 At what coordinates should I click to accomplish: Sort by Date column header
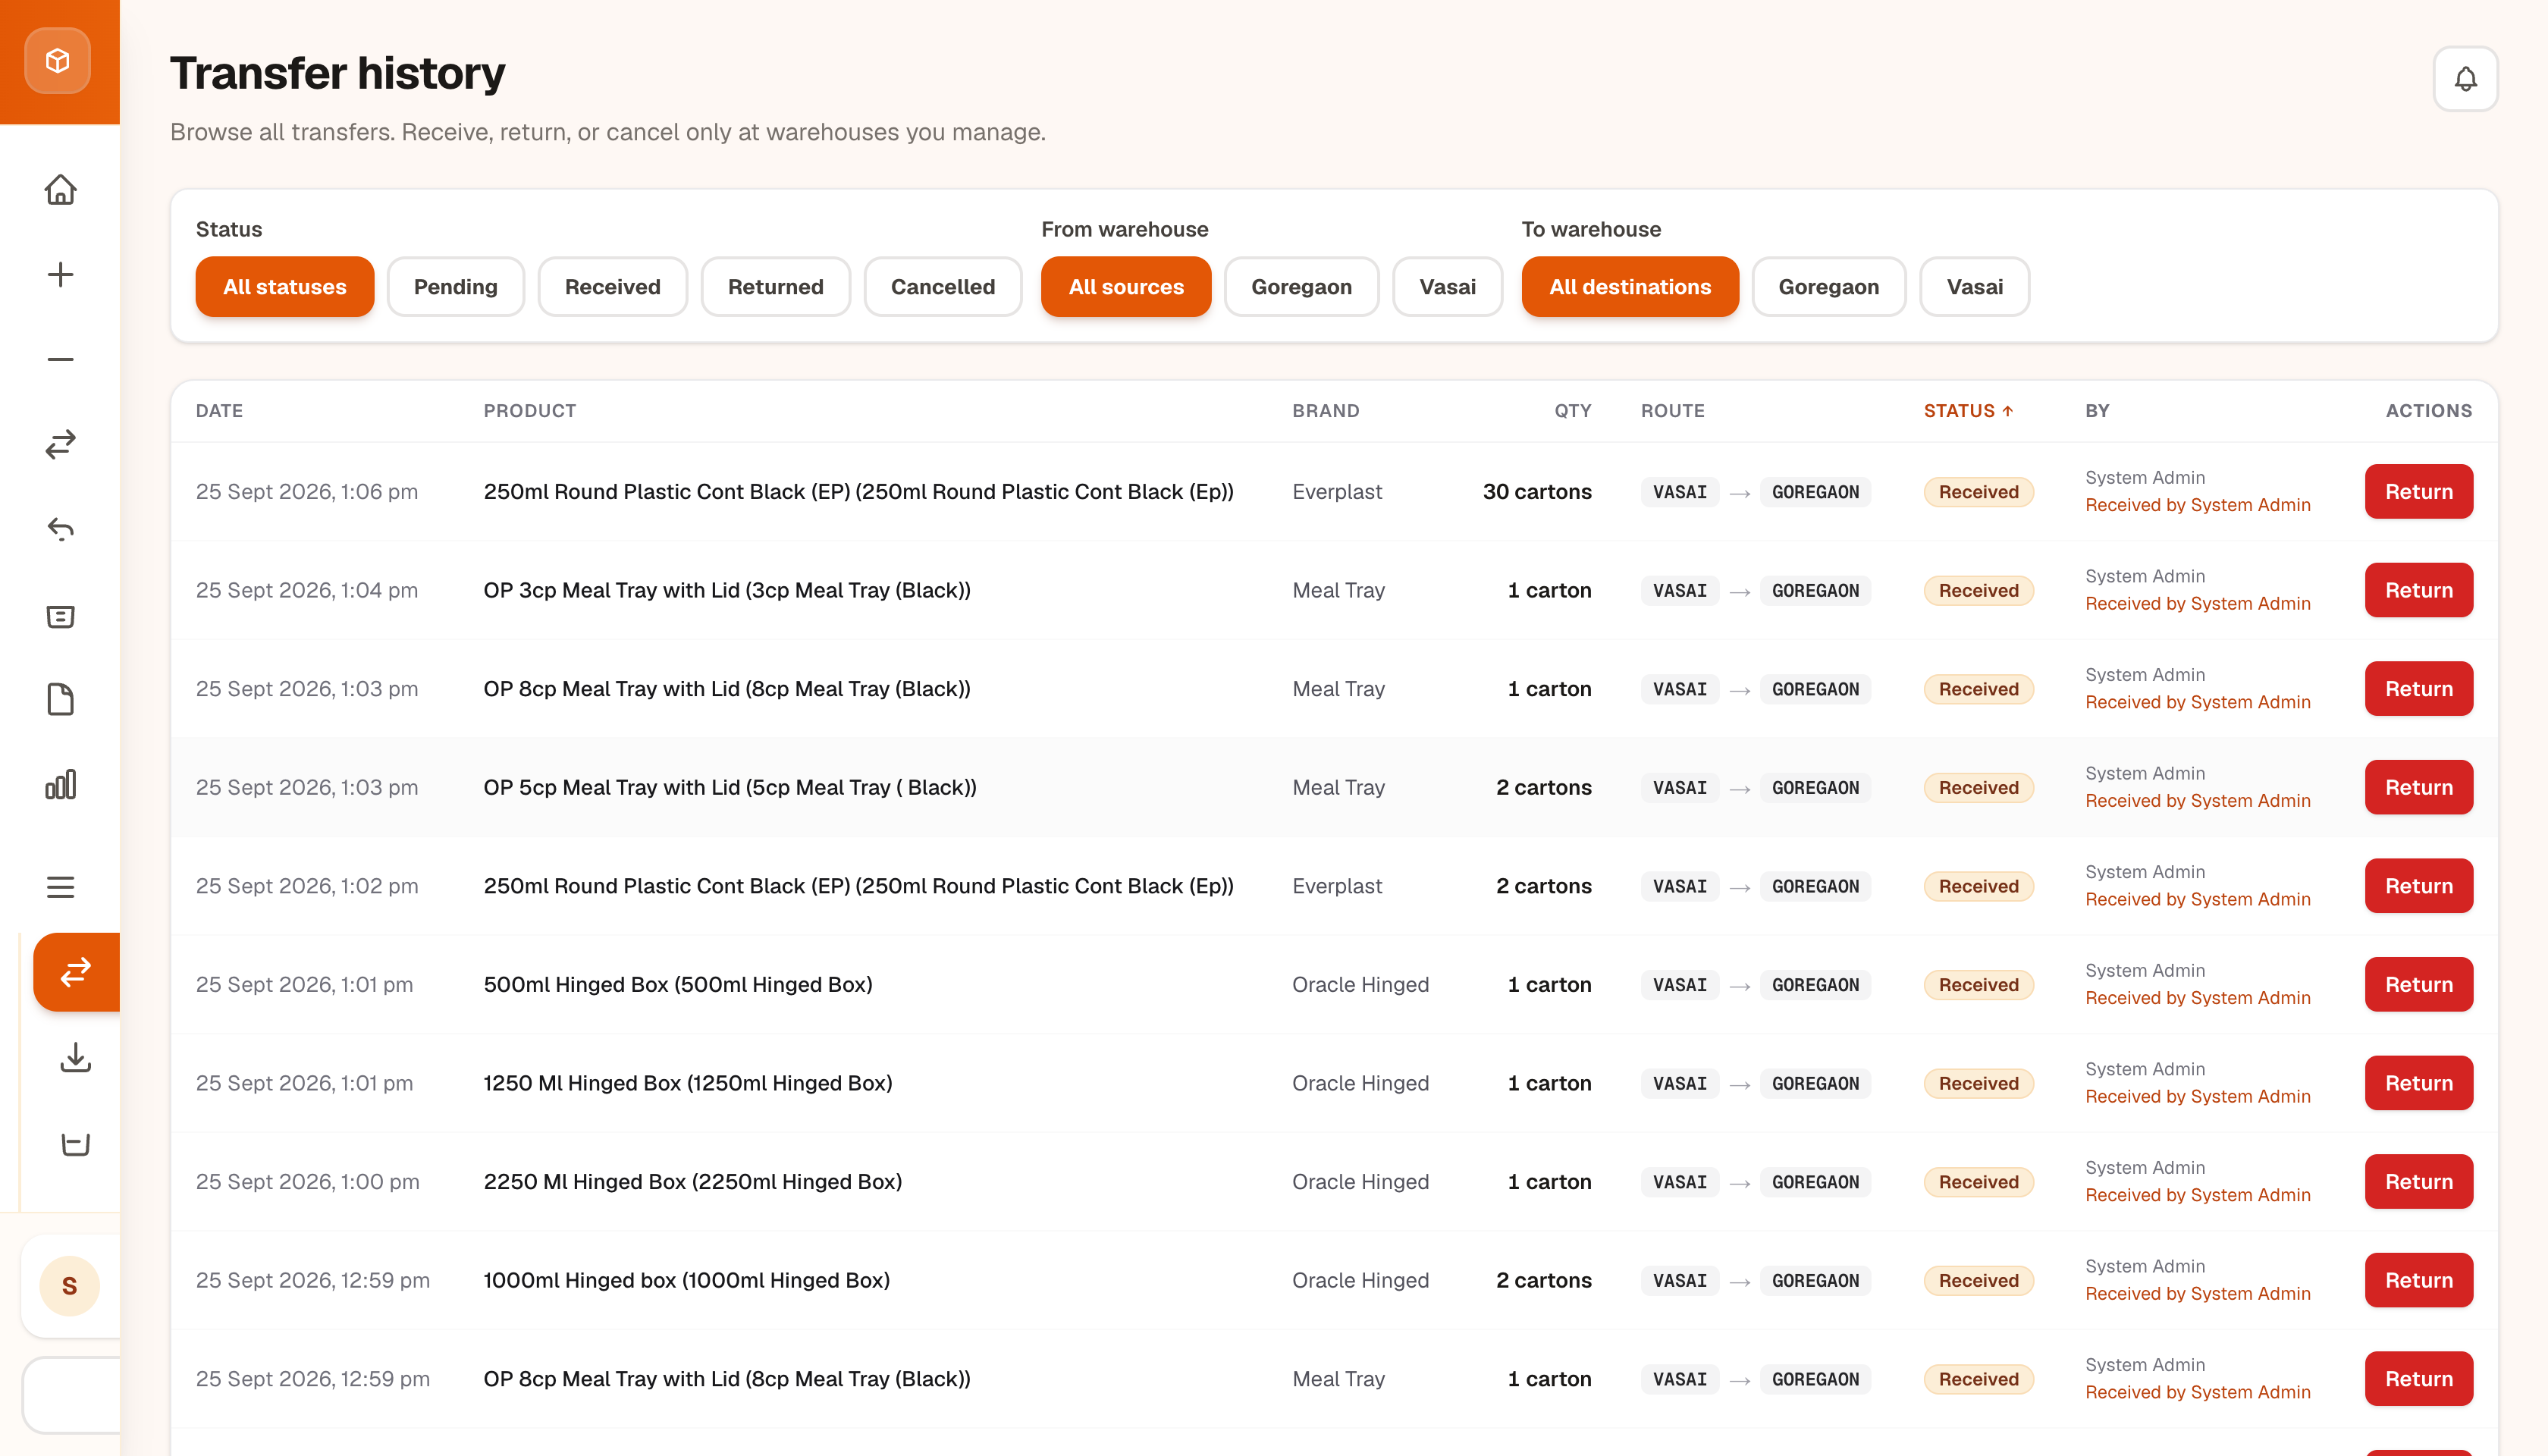click(x=219, y=411)
